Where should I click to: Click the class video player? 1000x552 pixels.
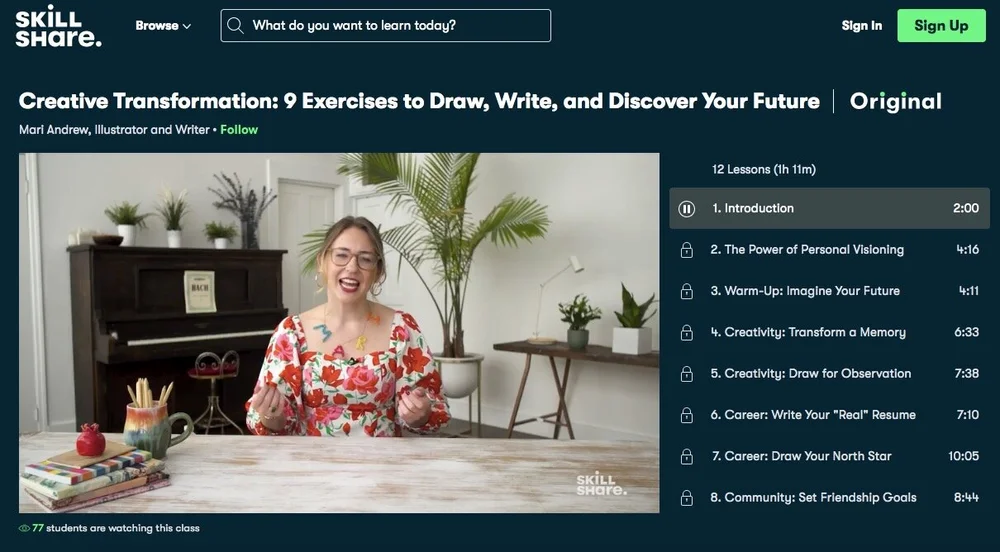(339, 333)
